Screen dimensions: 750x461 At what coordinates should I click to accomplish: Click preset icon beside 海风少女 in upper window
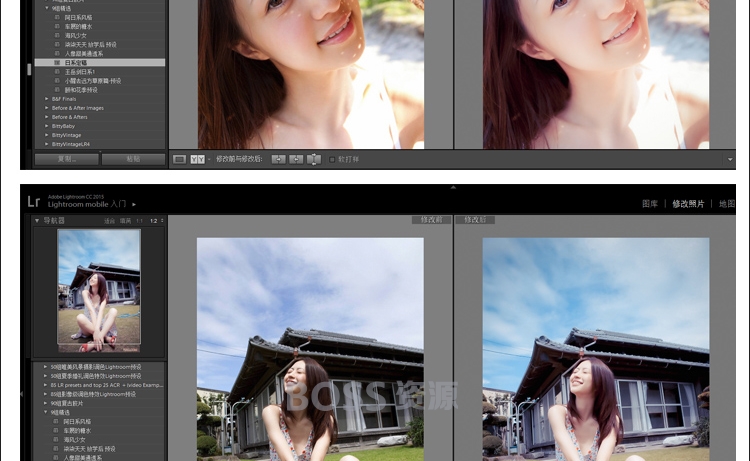click(57, 35)
